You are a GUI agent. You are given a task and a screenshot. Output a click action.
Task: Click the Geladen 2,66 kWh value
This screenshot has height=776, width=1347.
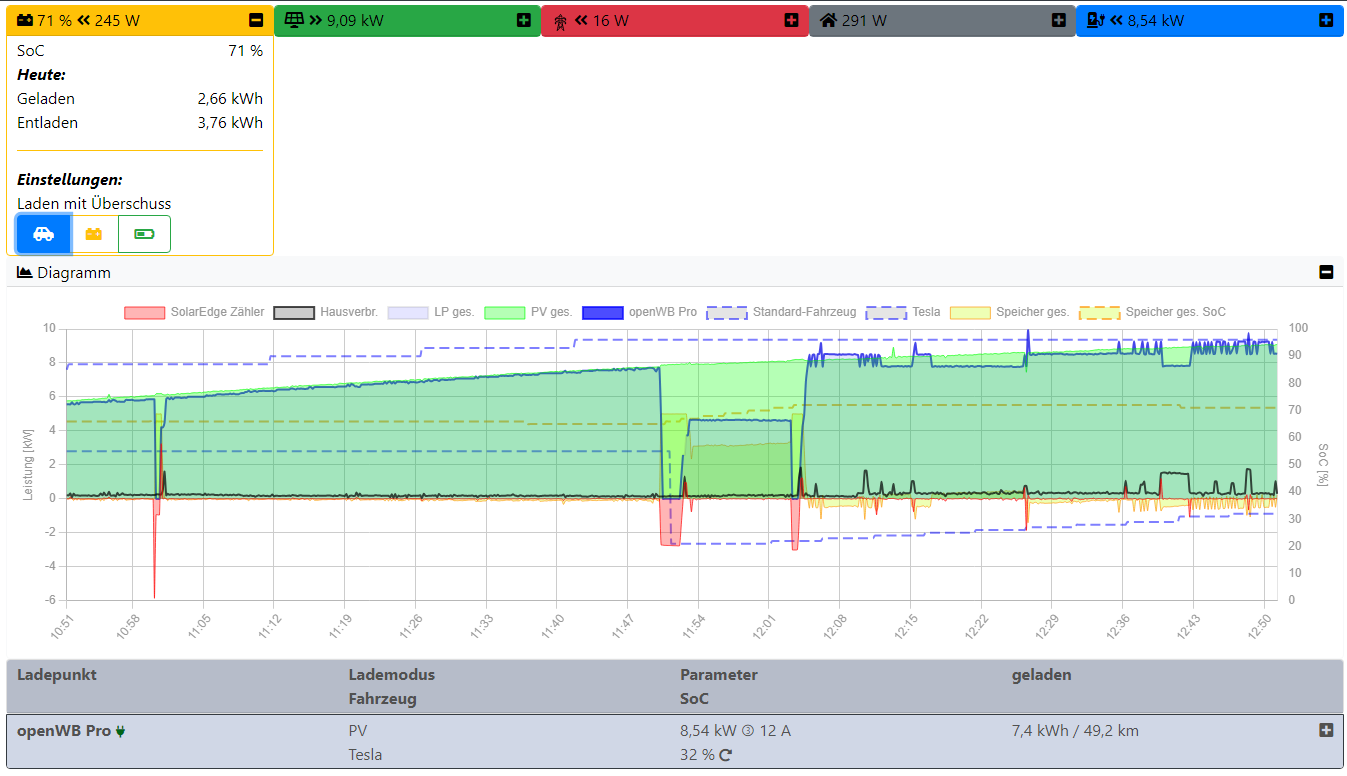coord(230,98)
